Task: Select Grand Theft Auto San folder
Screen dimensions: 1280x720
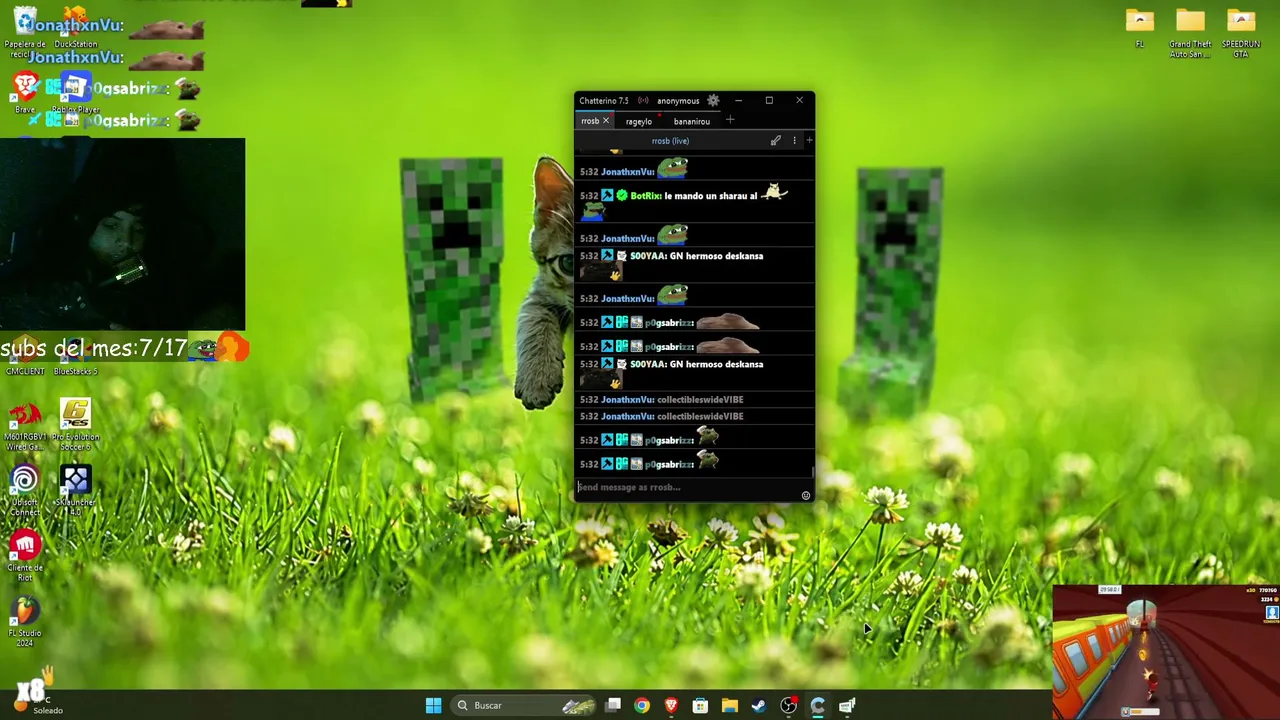Action: pyautogui.click(x=1190, y=33)
